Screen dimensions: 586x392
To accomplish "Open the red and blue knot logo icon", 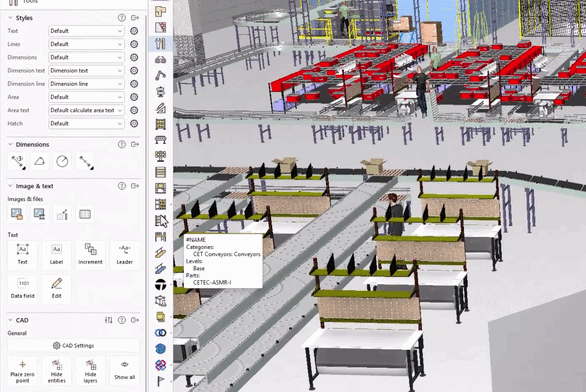I will [x=160, y=365].
